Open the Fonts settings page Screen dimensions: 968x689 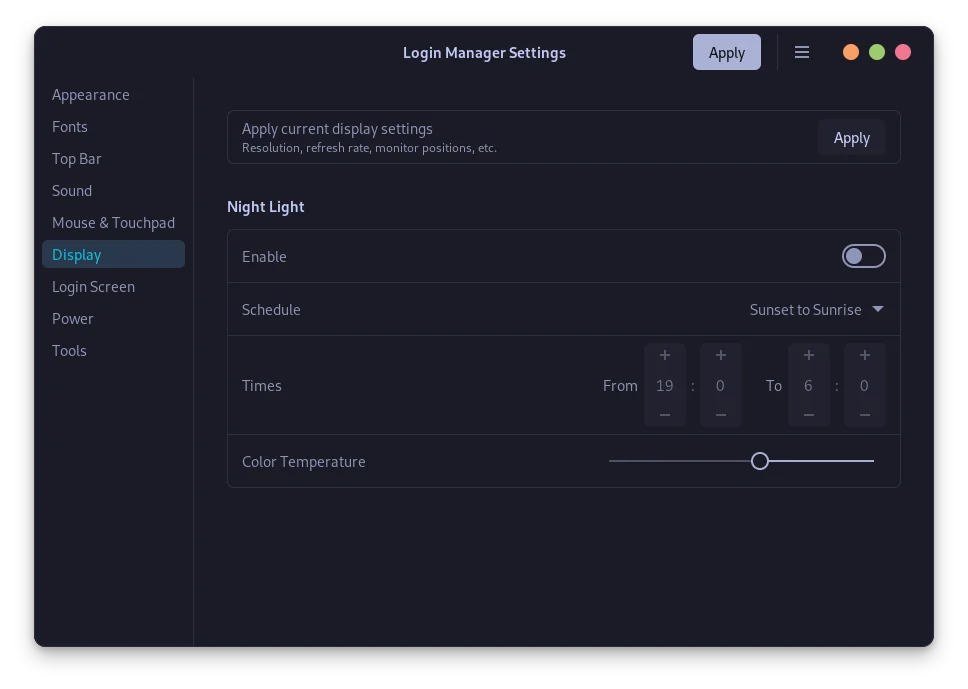pyautogui.click(x=70, y=126)
